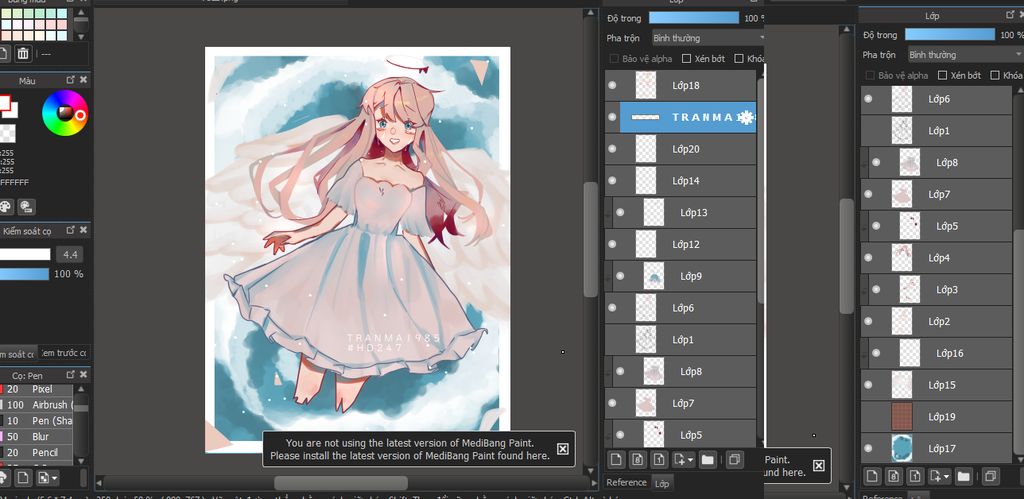Float the Cọ: Pen brush panel
The image size is (1024, 499).
coord(71,375)
